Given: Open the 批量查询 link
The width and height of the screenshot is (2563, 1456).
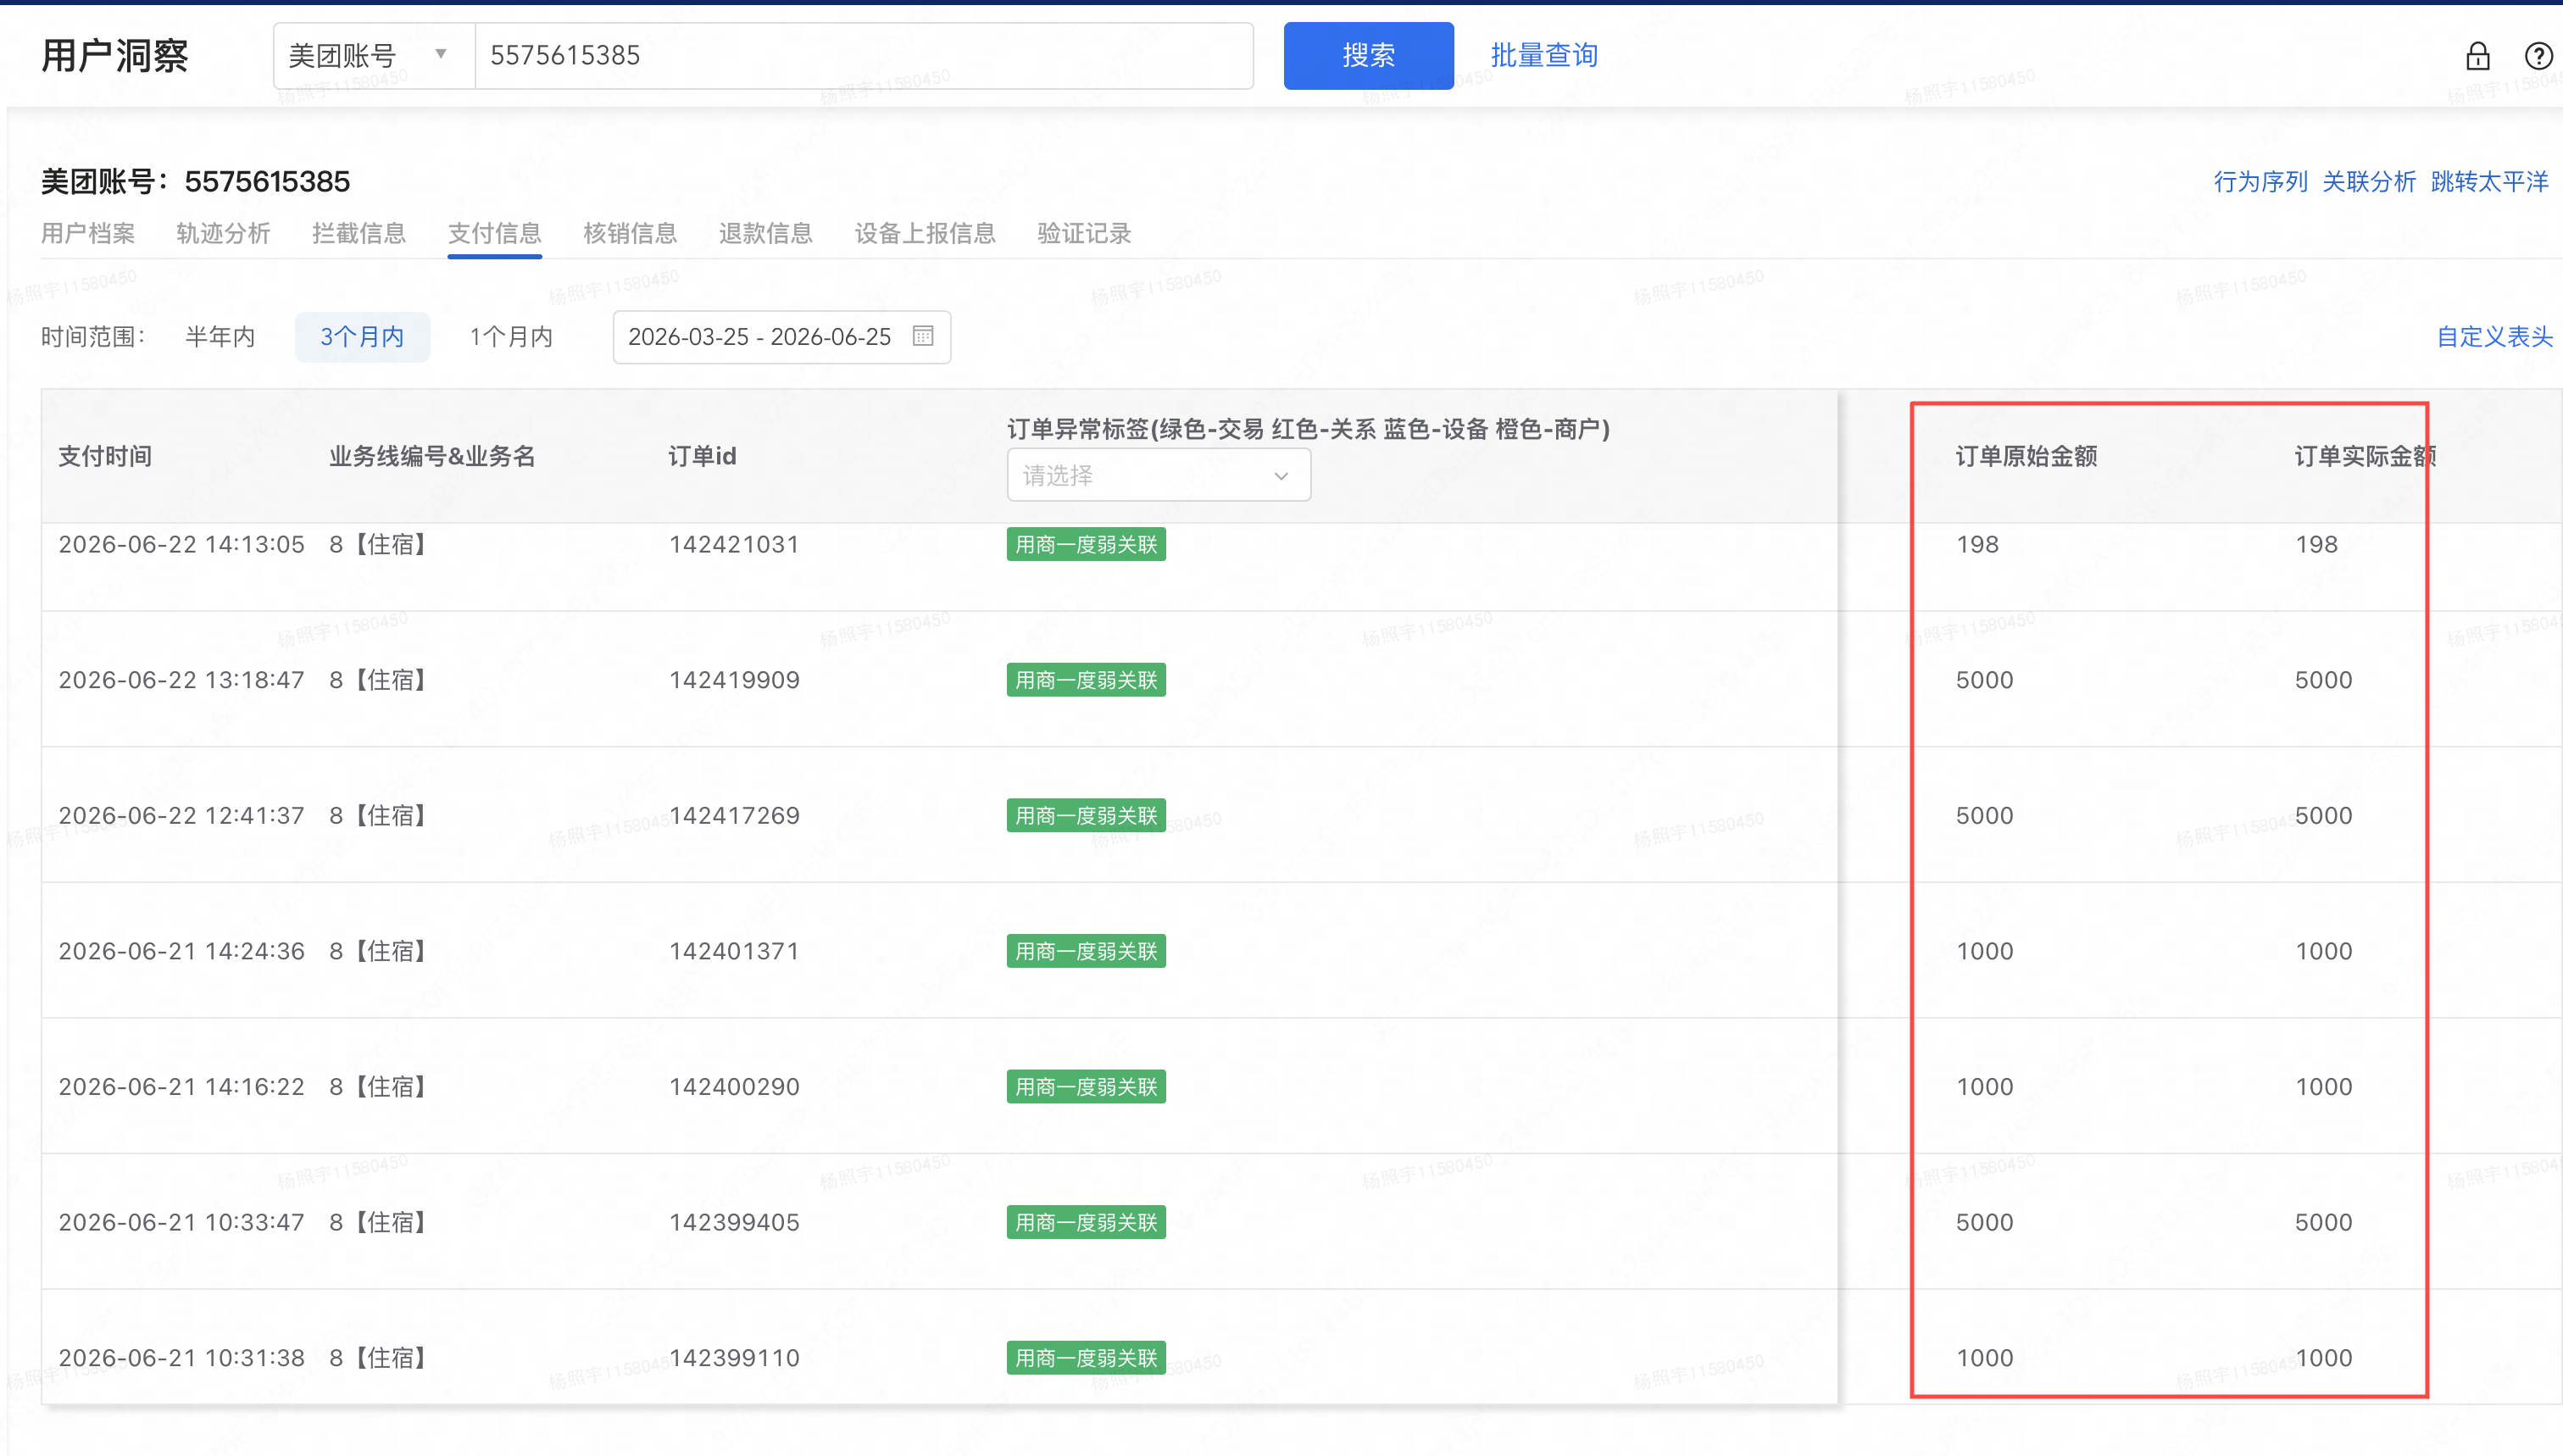Looking at the screenshot, I should [x=1543, y=56].
